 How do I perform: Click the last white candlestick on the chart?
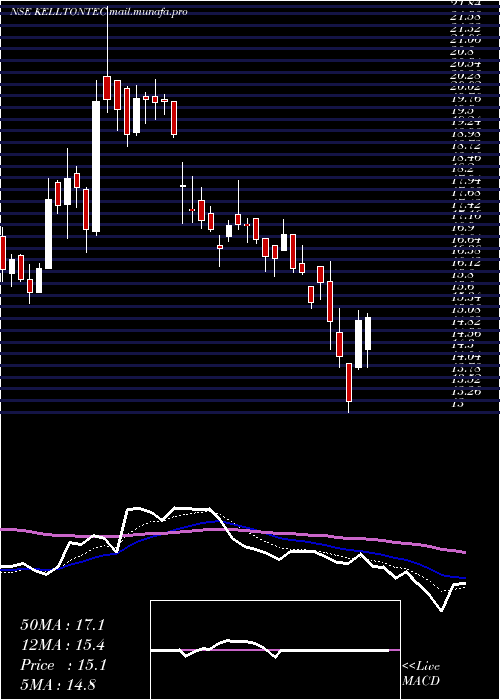tap(368, 333)
